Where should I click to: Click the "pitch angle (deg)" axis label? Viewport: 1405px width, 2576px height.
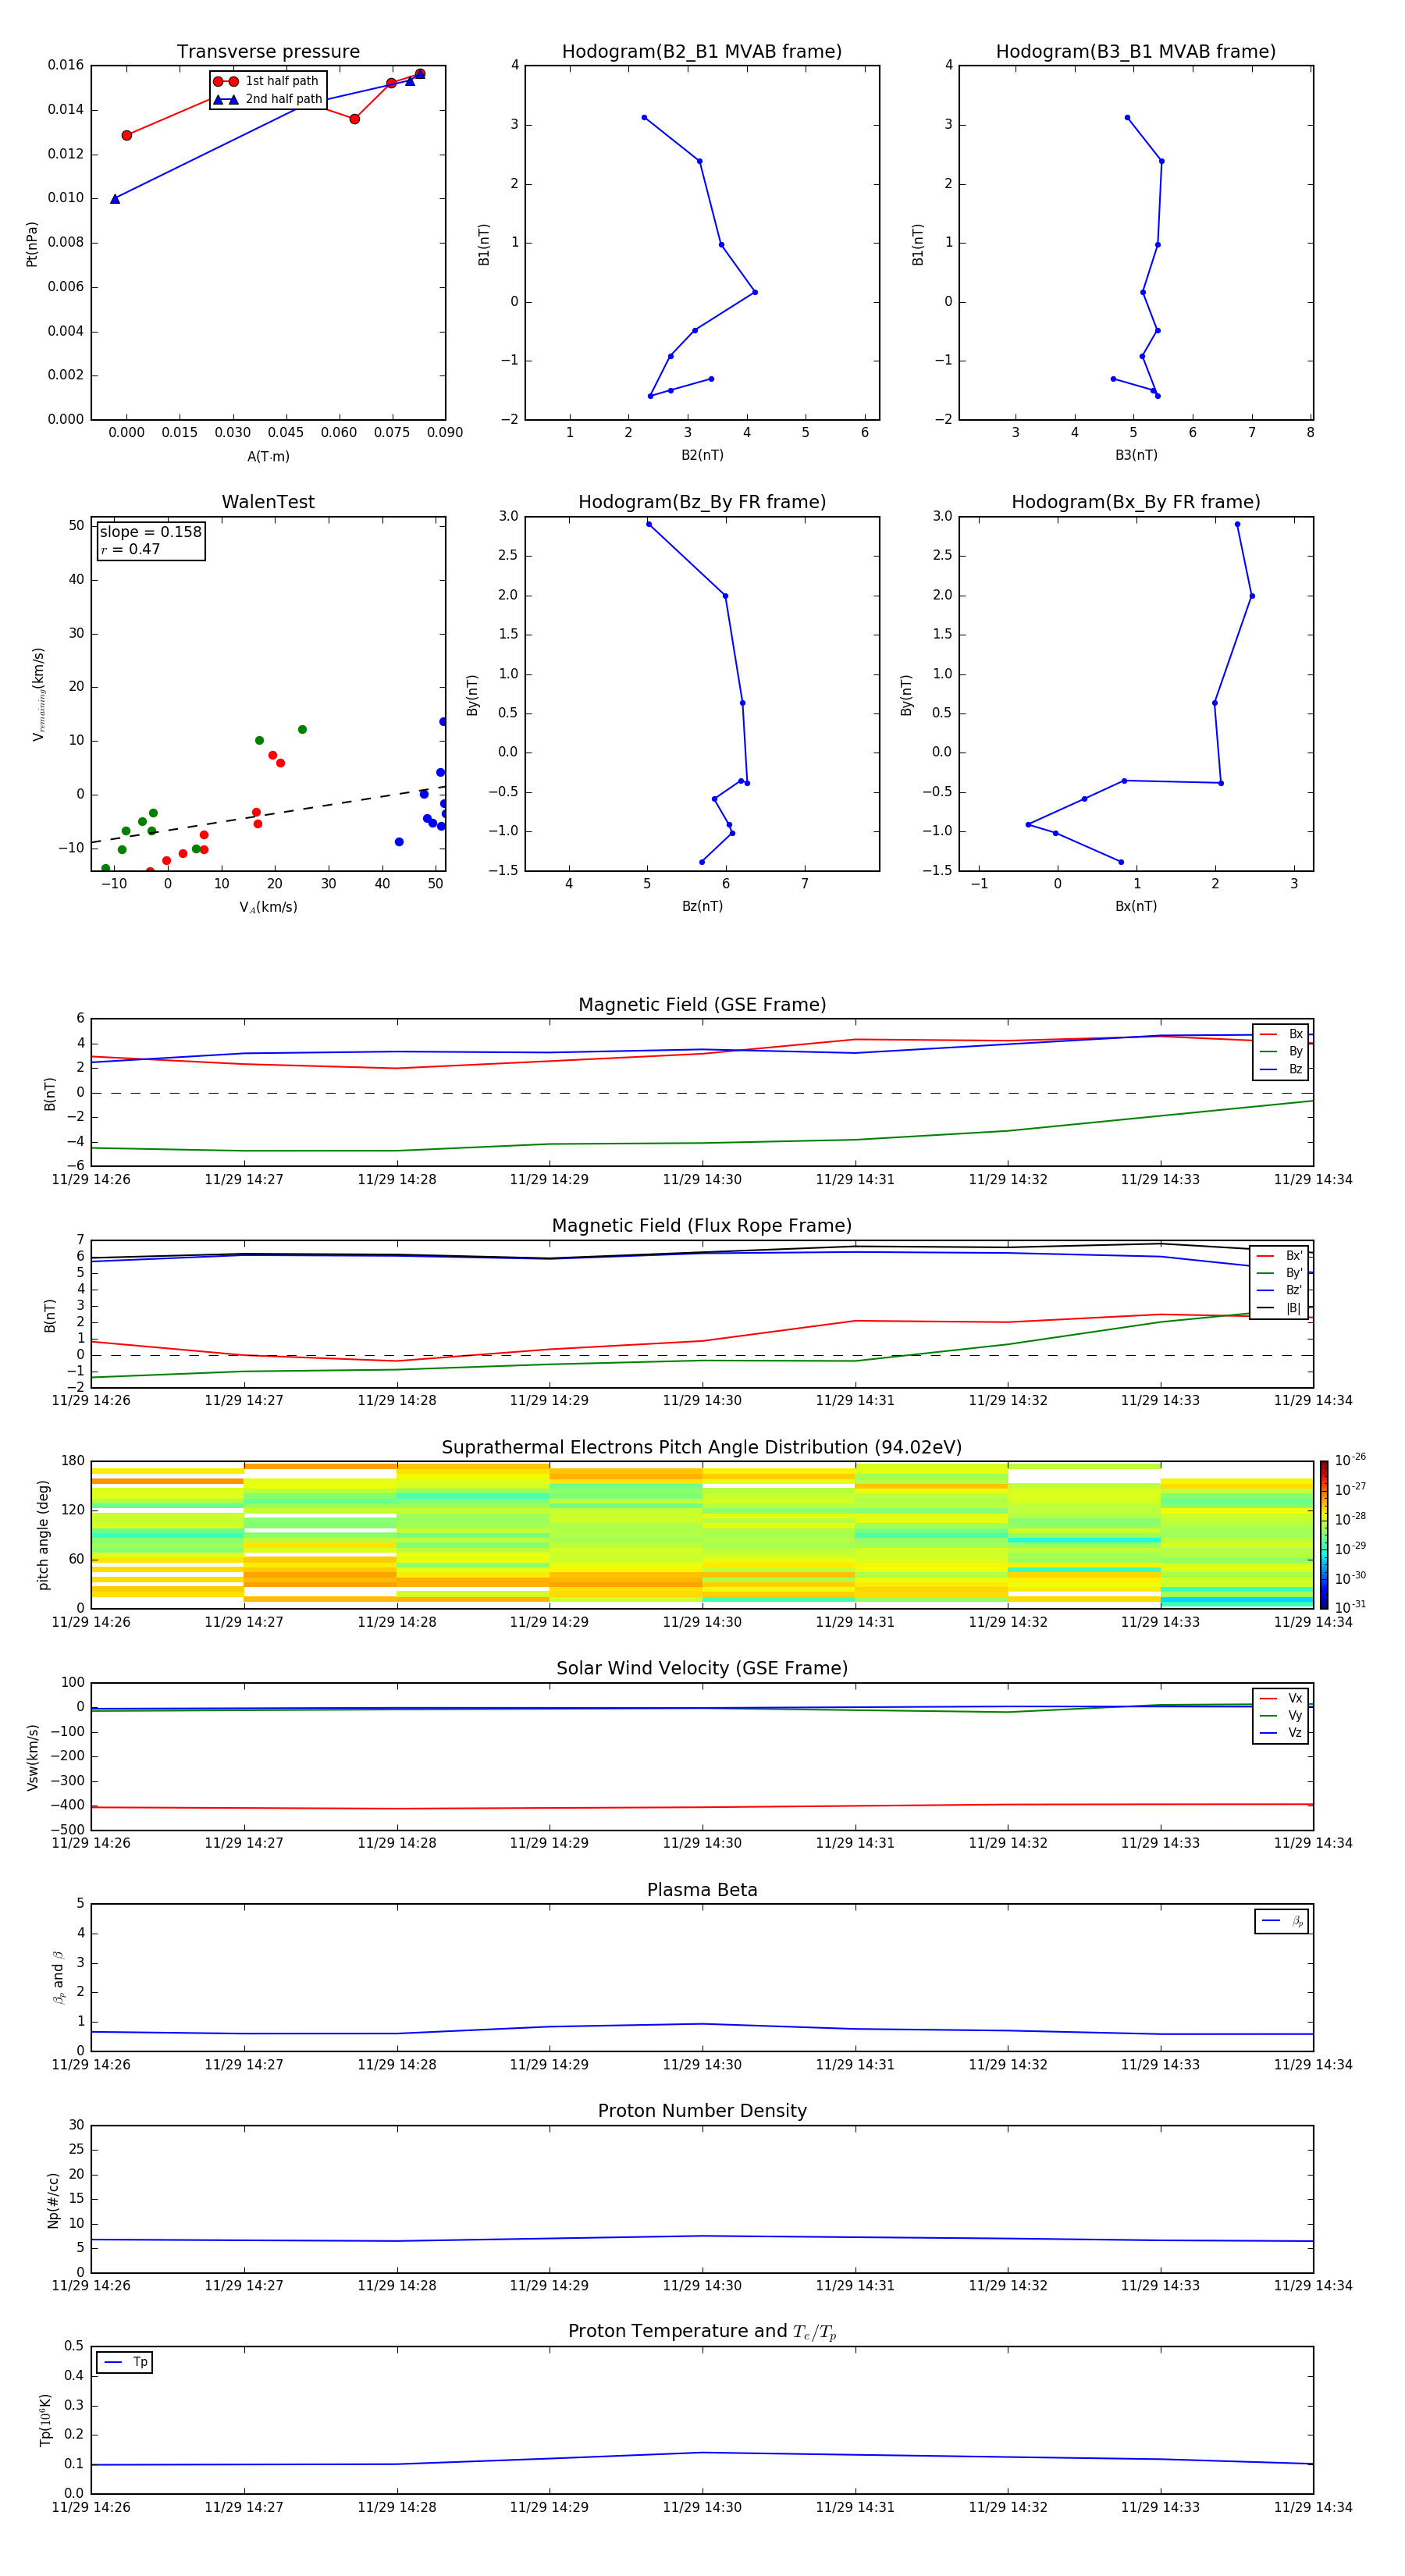click(x=43, y=1535)
